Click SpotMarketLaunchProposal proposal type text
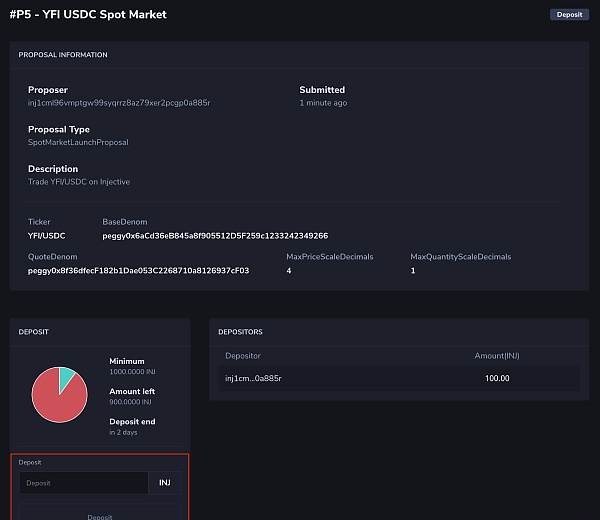600x520 pixels. [78, 142]
